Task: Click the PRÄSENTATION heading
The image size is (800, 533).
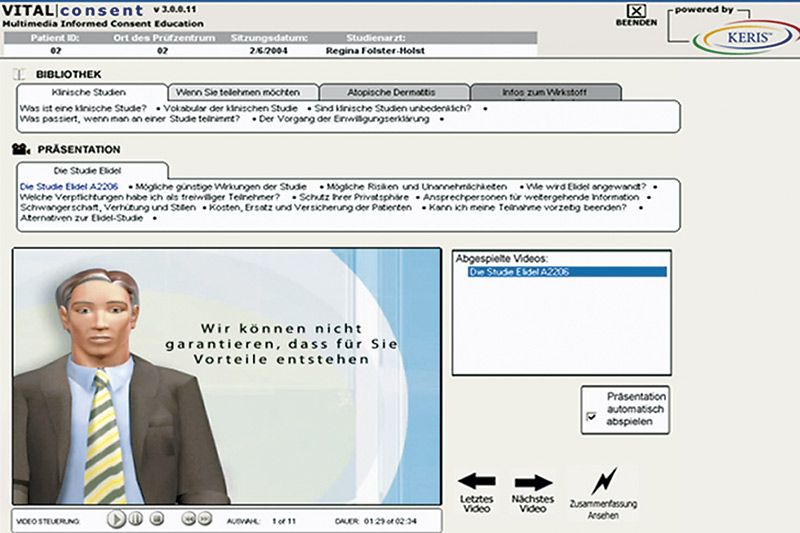Action: (79, 149)
